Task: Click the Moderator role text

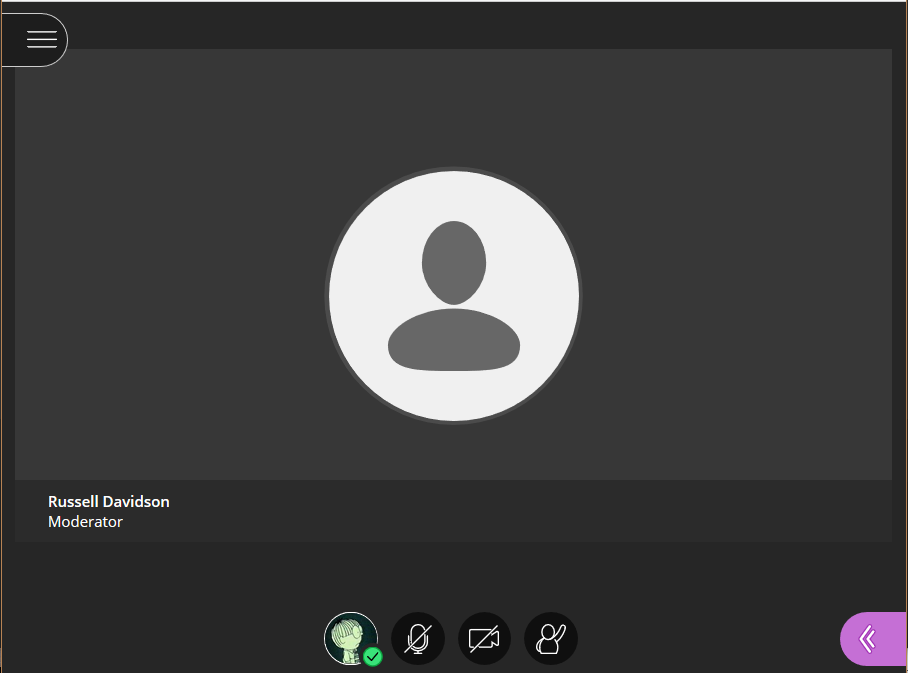Action: (85, 521)
